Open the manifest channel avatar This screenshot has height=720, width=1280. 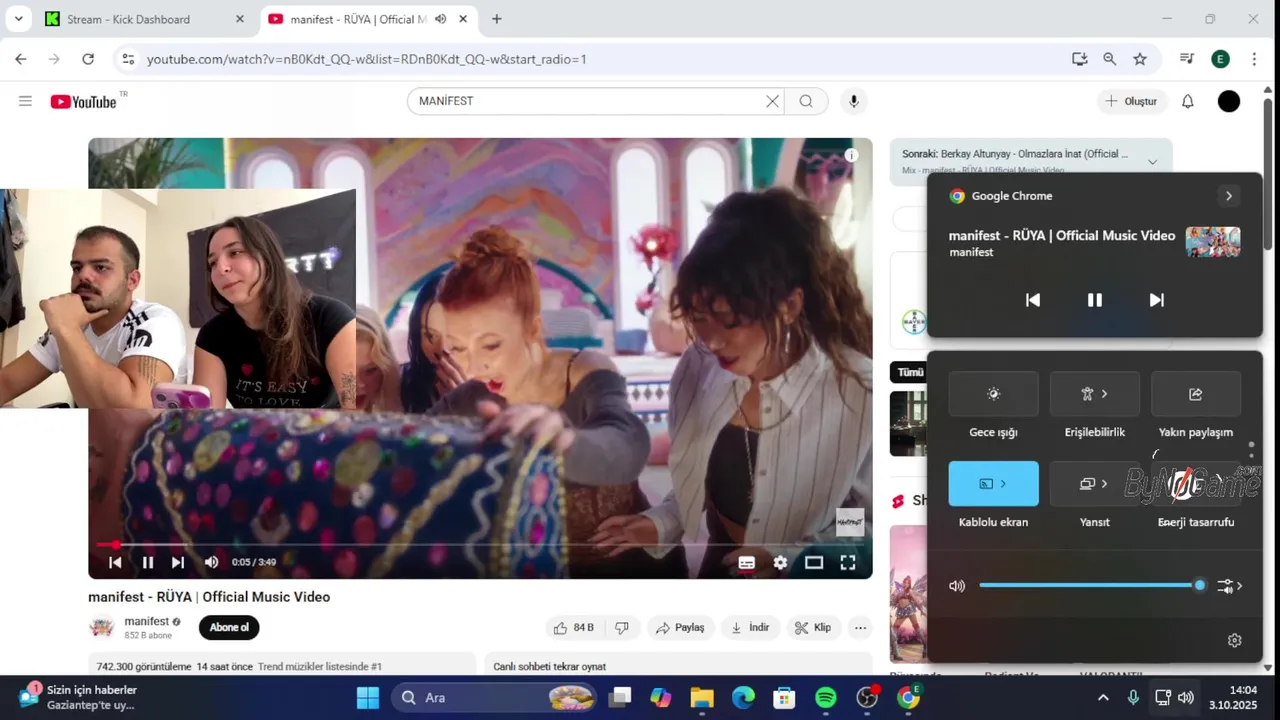tap(102, 628)
